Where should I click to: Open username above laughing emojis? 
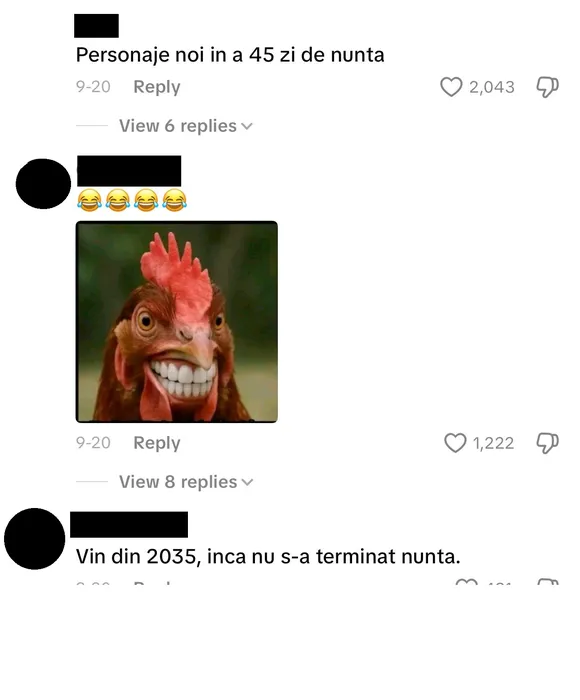(x=129, y=171)
